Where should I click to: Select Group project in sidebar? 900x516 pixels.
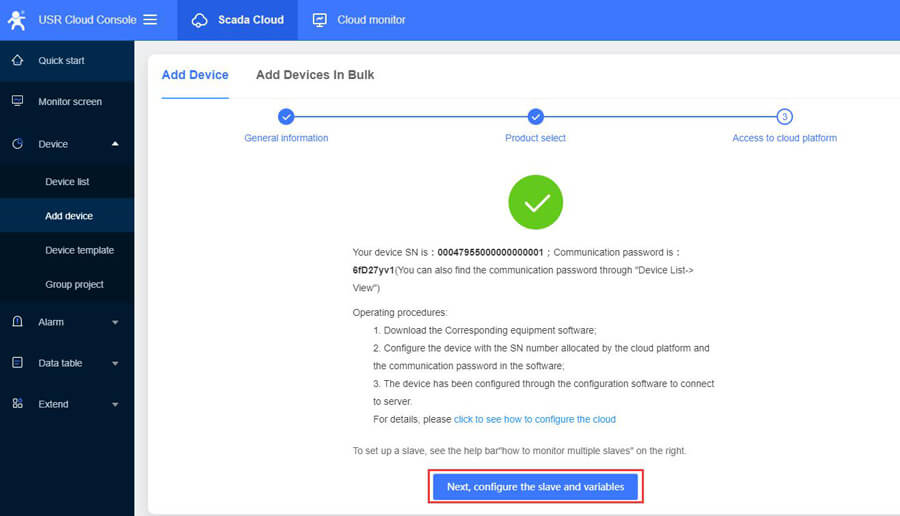pos(67,284)
